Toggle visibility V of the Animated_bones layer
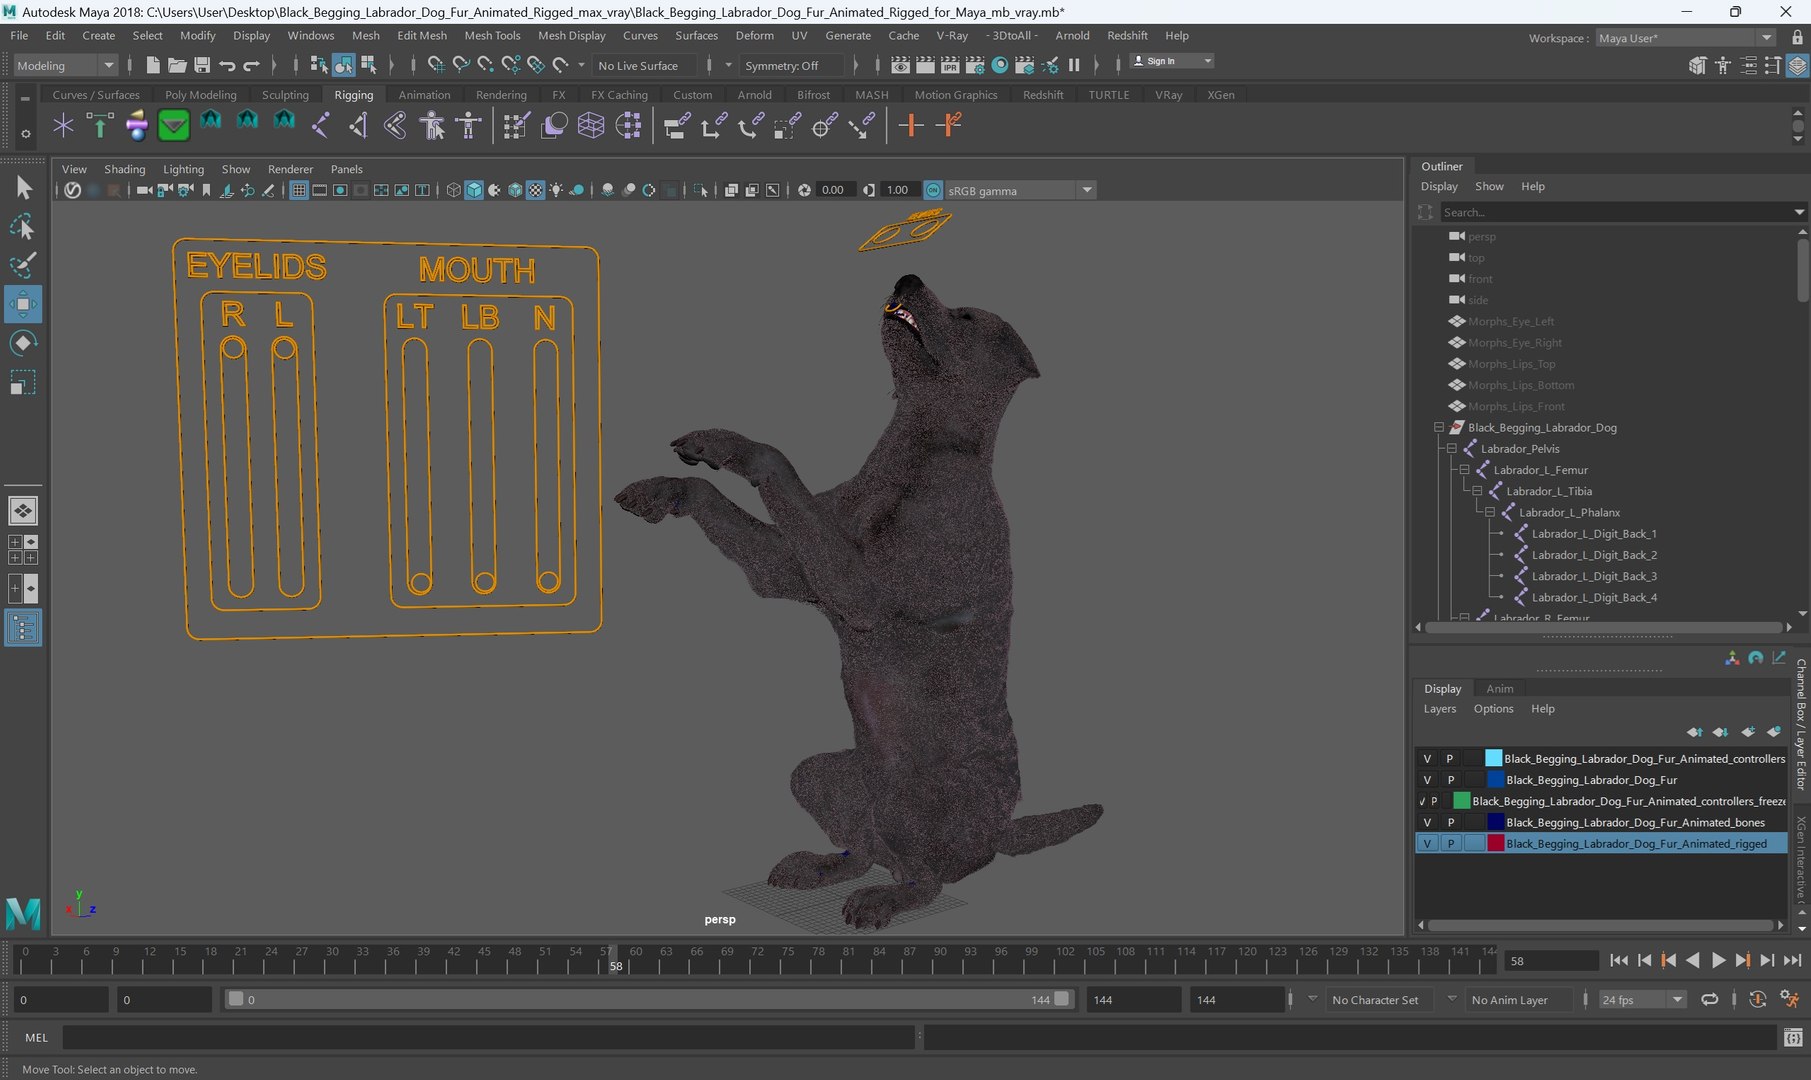 click(x=1427, y=822)
